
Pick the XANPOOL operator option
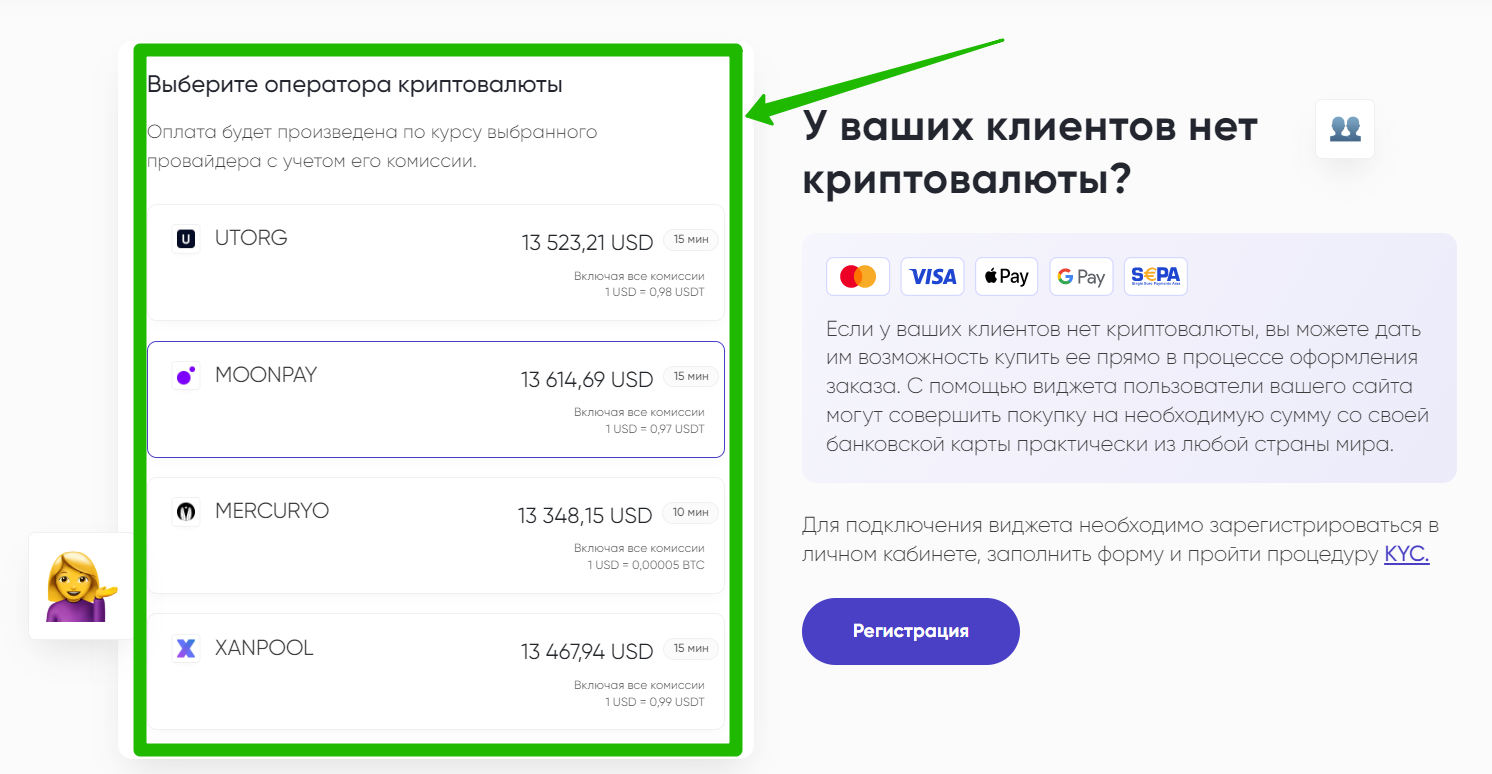(x=435, y=672)
